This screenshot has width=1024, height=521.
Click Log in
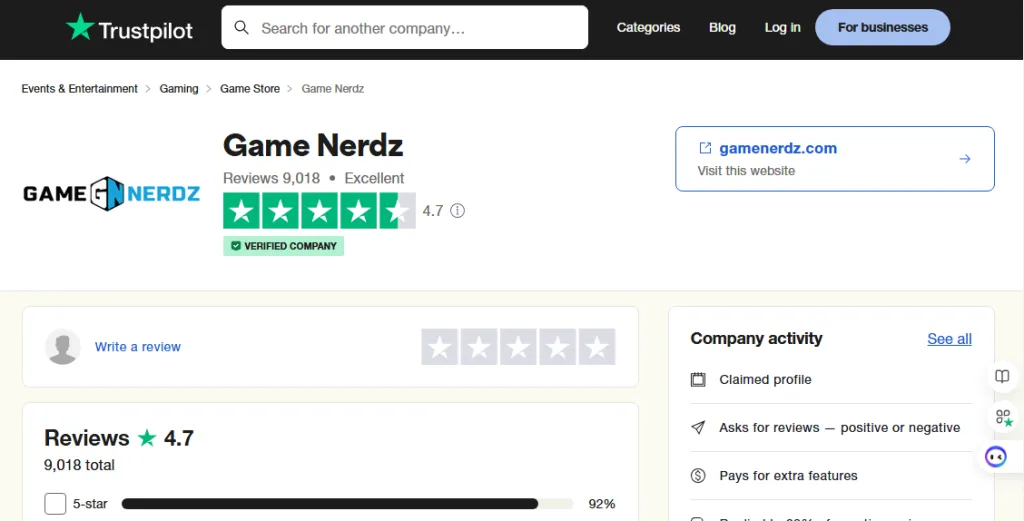782,27
